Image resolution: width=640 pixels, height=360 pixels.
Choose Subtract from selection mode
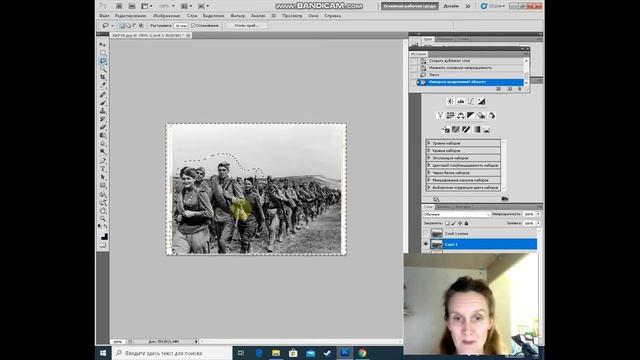point(135,25)
